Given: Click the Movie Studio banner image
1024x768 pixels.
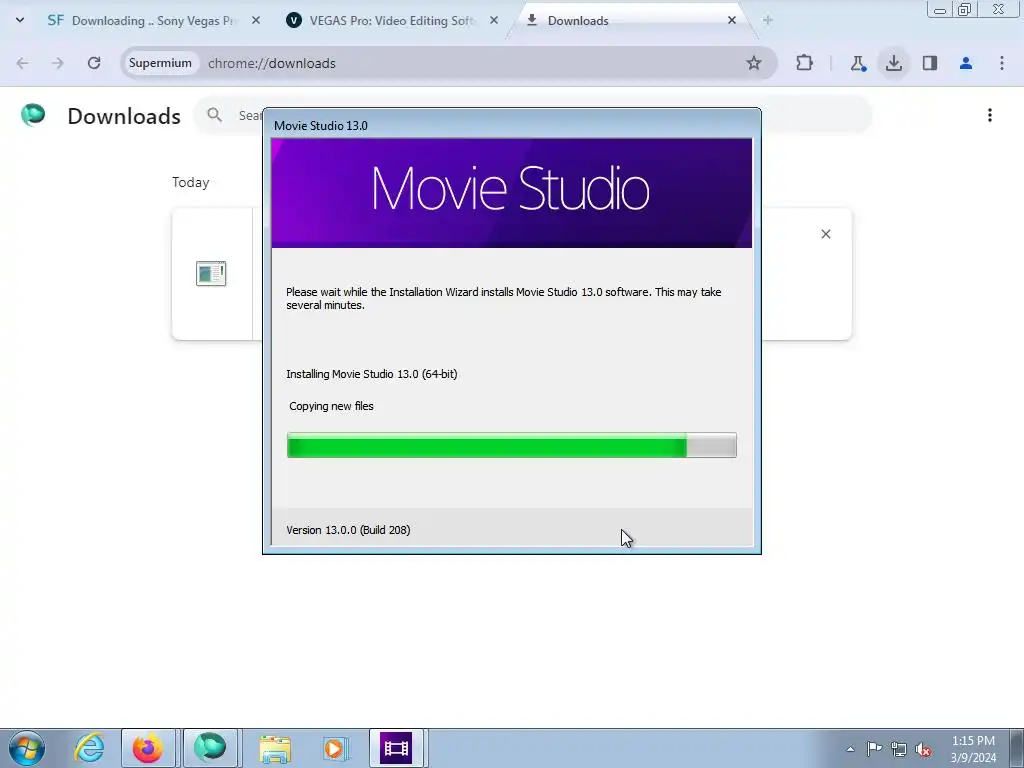Looking at the screenshot, I should (511, 193).
